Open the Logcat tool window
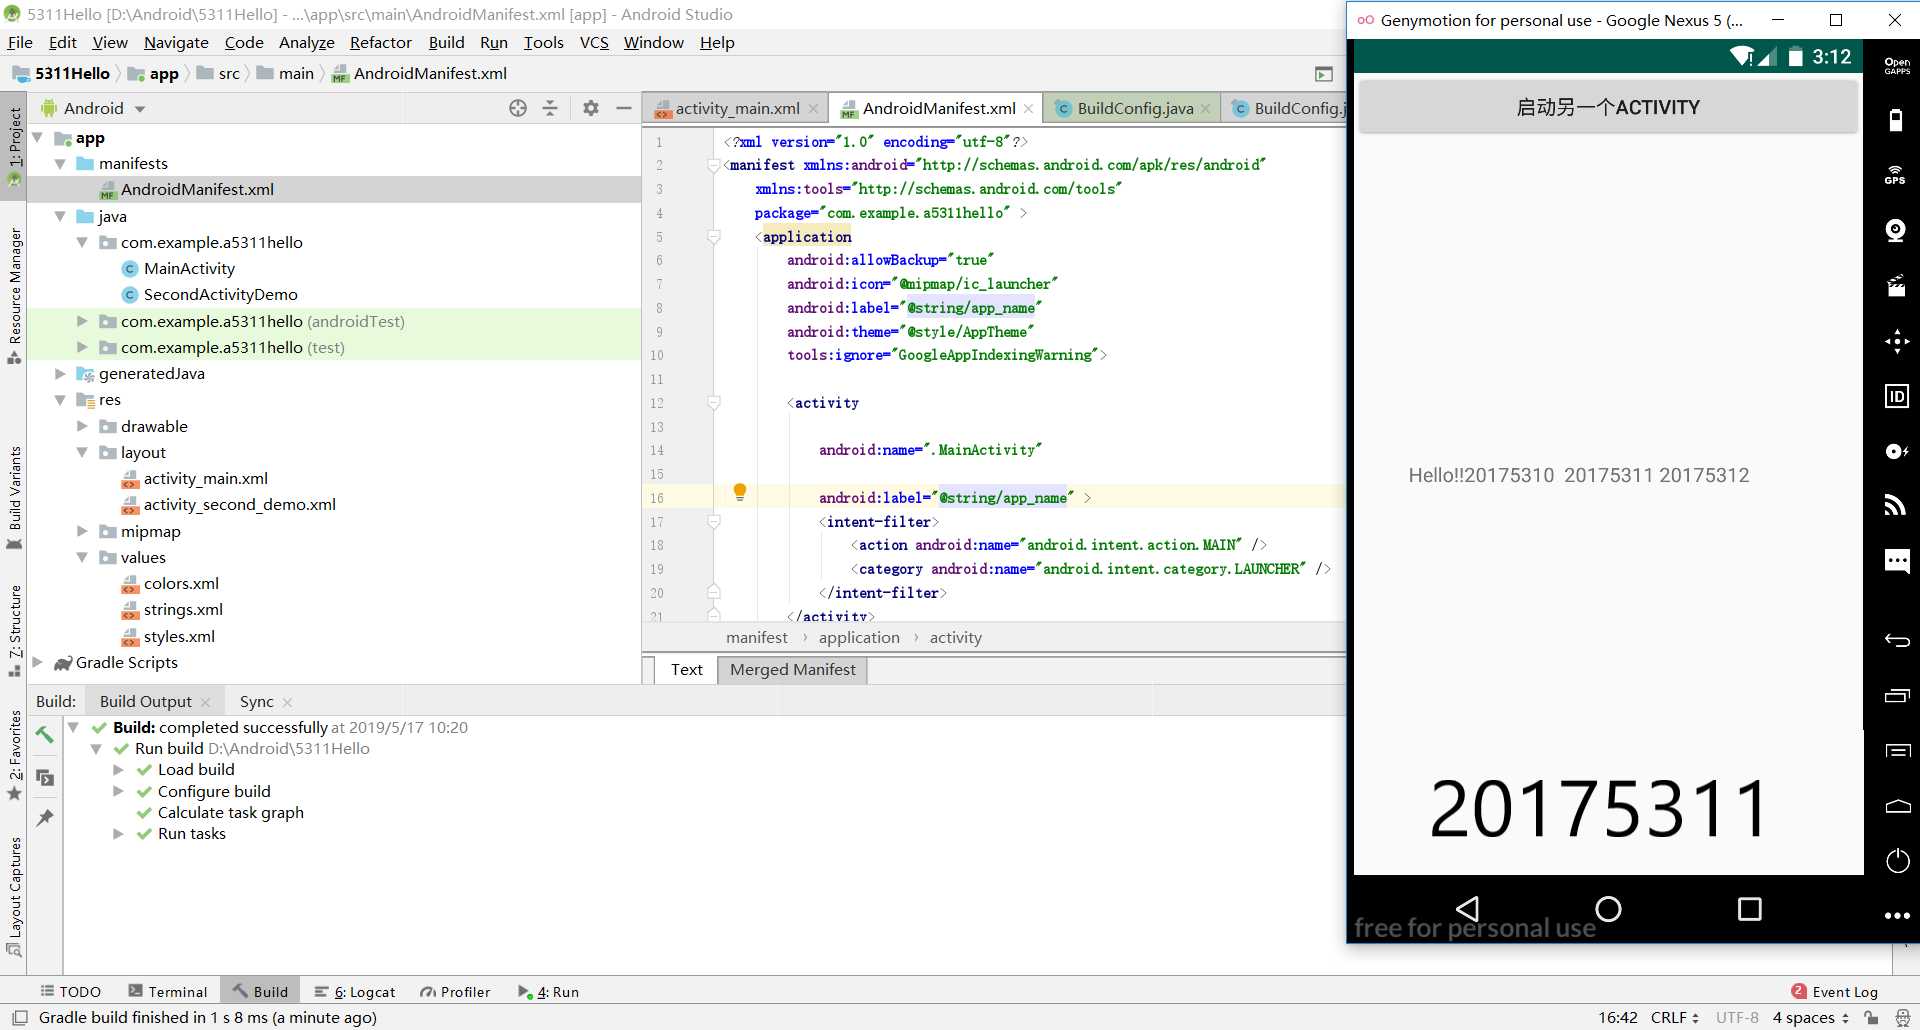The width and height of the screenshot is (1920, 1030). click(355, 991)
